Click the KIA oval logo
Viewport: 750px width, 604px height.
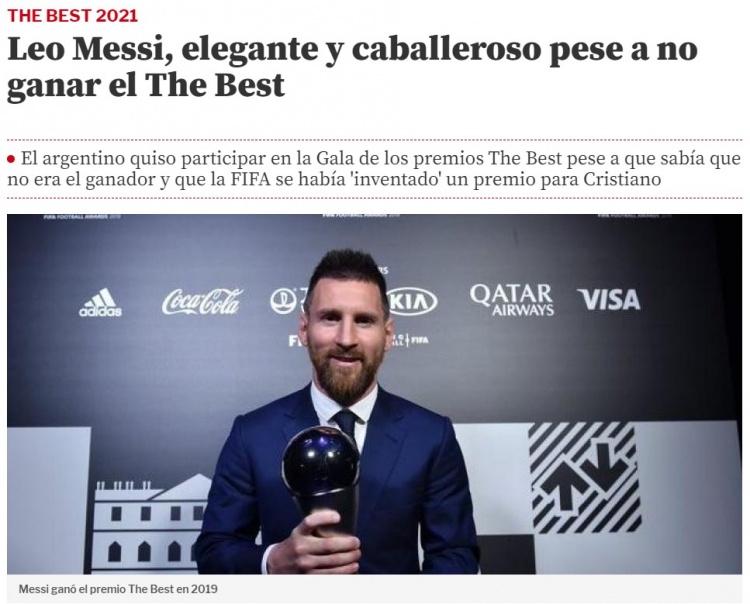411,301
